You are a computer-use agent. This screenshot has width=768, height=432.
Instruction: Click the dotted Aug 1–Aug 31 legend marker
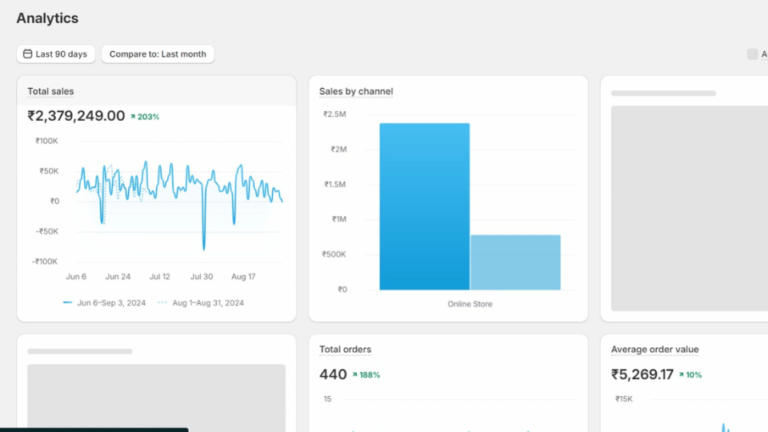click(163, 302)
